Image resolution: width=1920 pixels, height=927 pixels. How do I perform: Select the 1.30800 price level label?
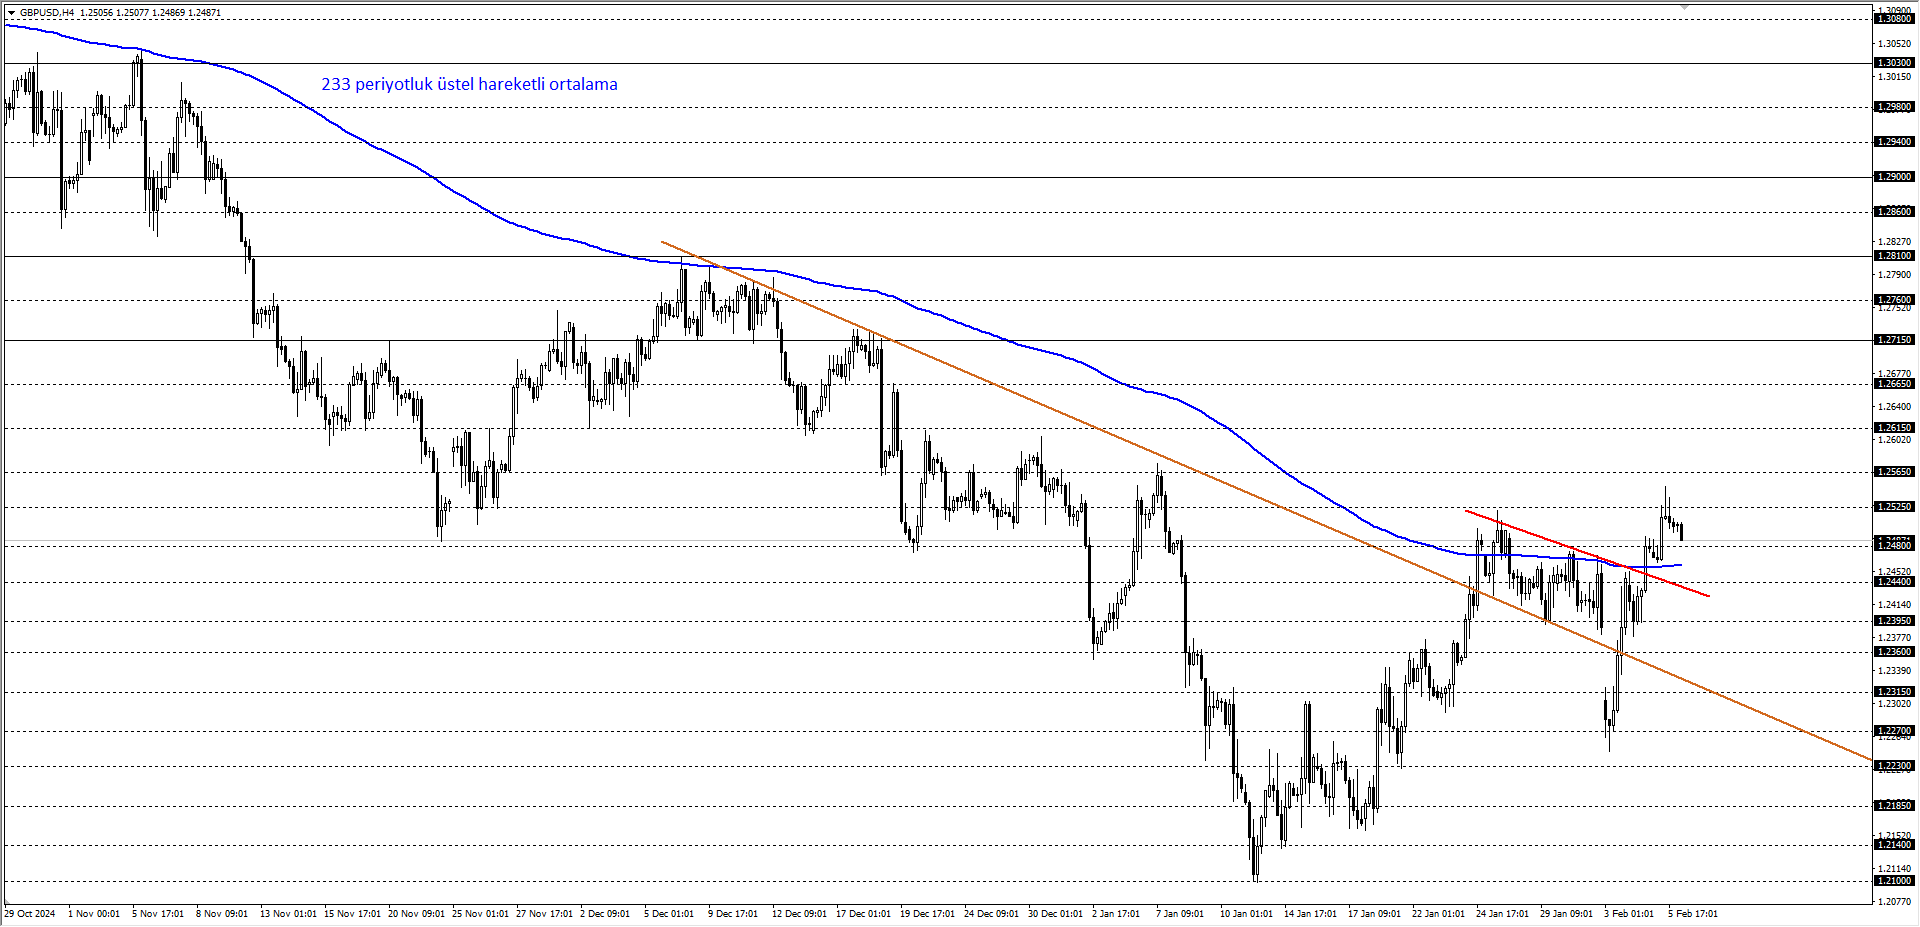1893,19
